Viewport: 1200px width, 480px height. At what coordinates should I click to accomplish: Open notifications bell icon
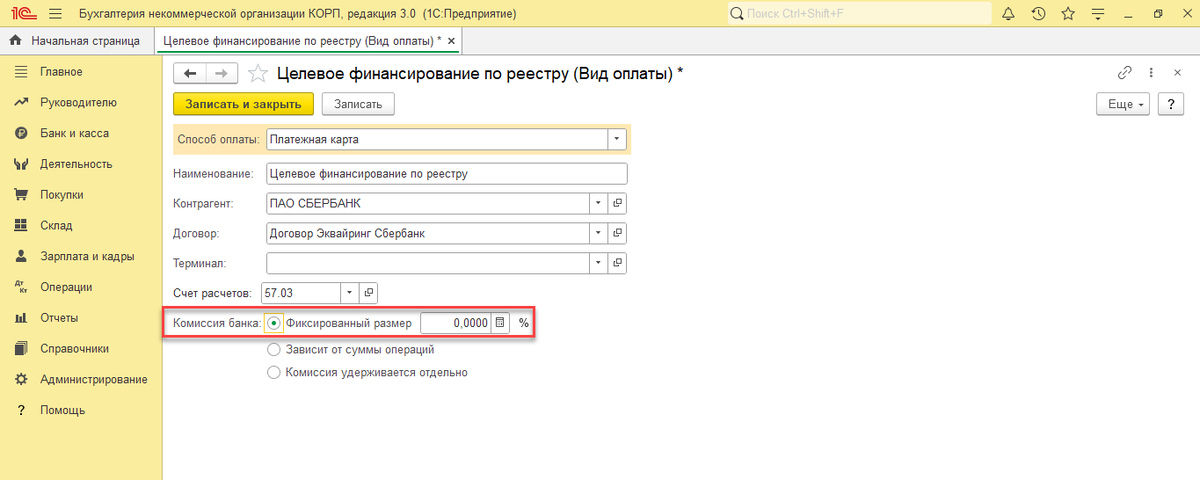point(1008,14)
